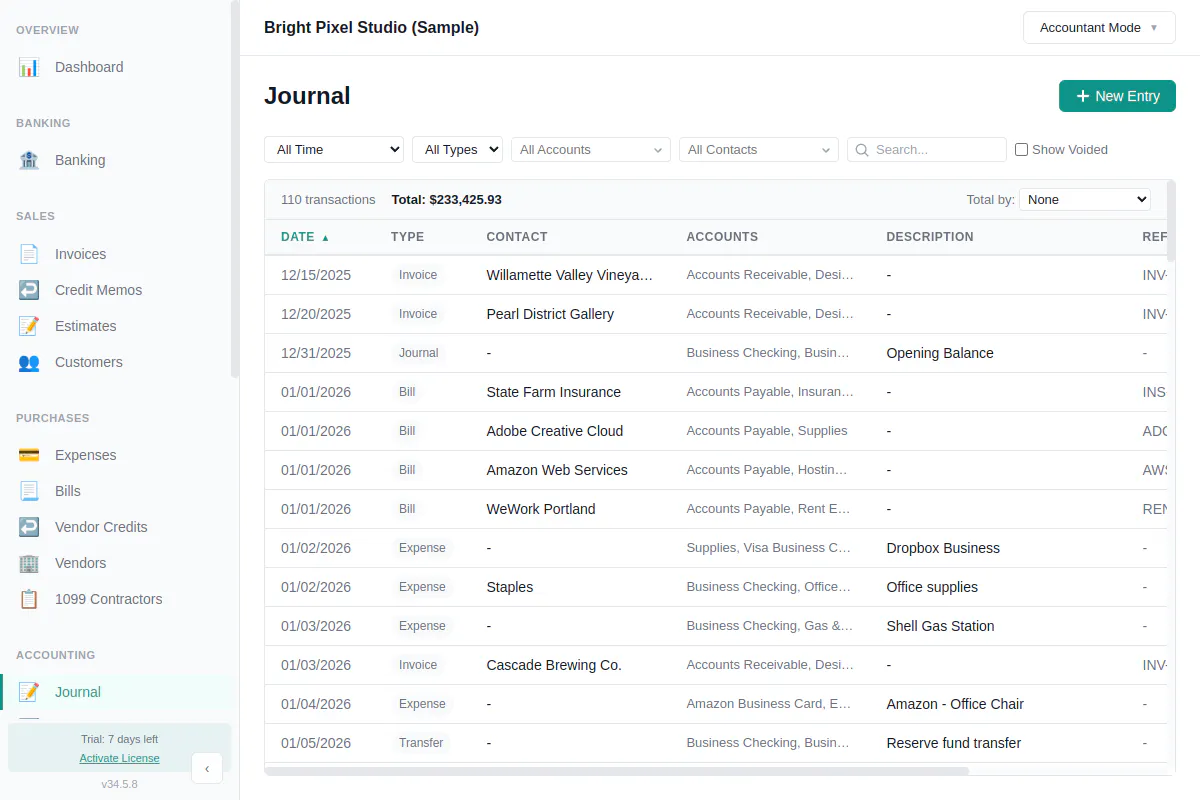Sort by the Contact column header
Image resolution: width=1200 pixels, height=800 pixels.
[517, 237]
